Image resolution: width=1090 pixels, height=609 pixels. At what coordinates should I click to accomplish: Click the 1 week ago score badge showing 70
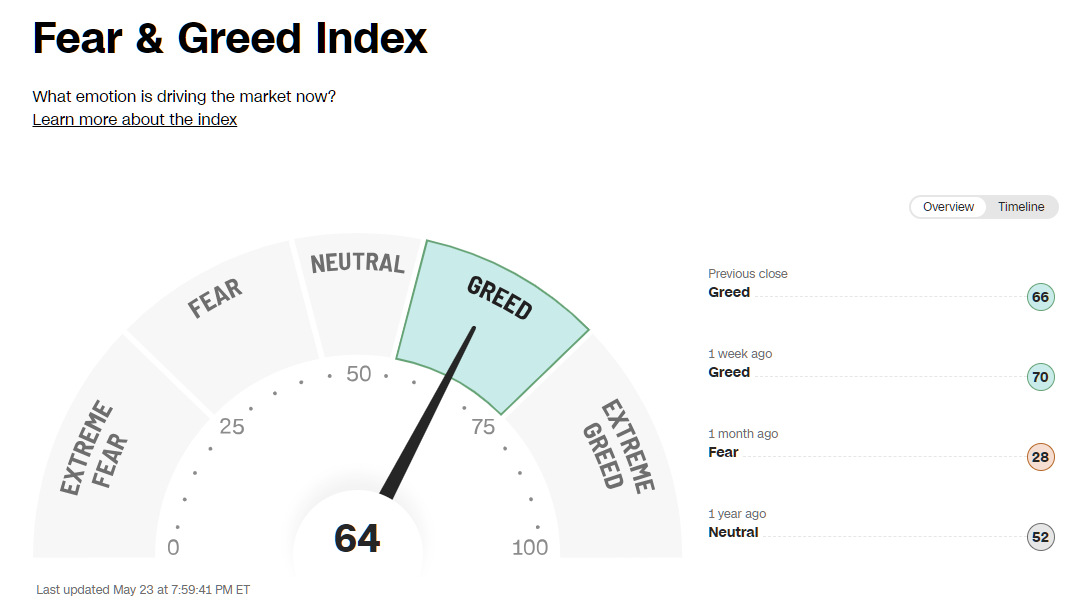(x=1040, y=377)
